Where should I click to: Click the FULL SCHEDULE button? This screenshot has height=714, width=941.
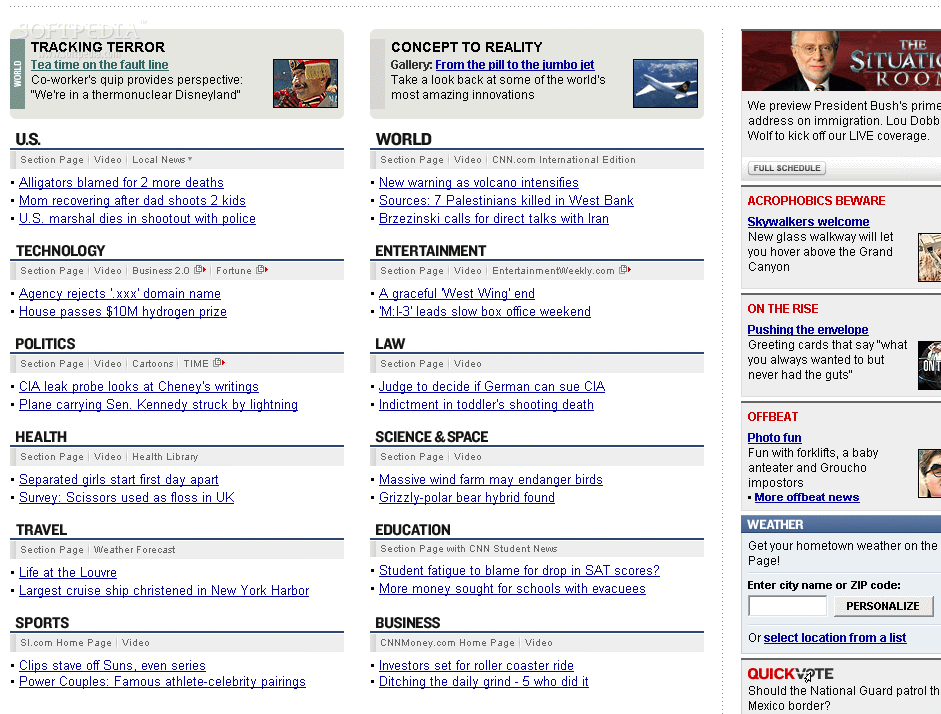(787, 168)
